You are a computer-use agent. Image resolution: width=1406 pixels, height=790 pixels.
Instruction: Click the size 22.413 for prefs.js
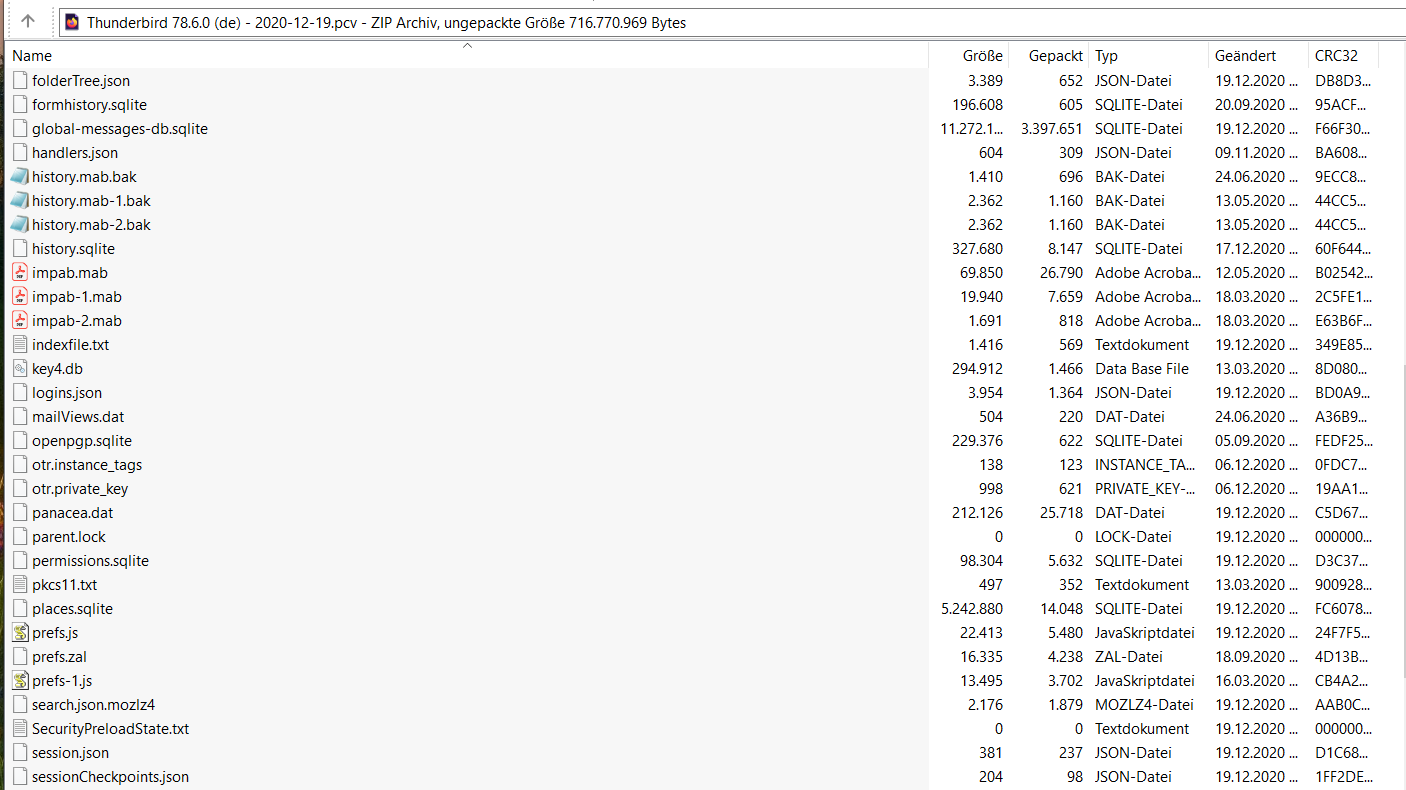[982, 633]
